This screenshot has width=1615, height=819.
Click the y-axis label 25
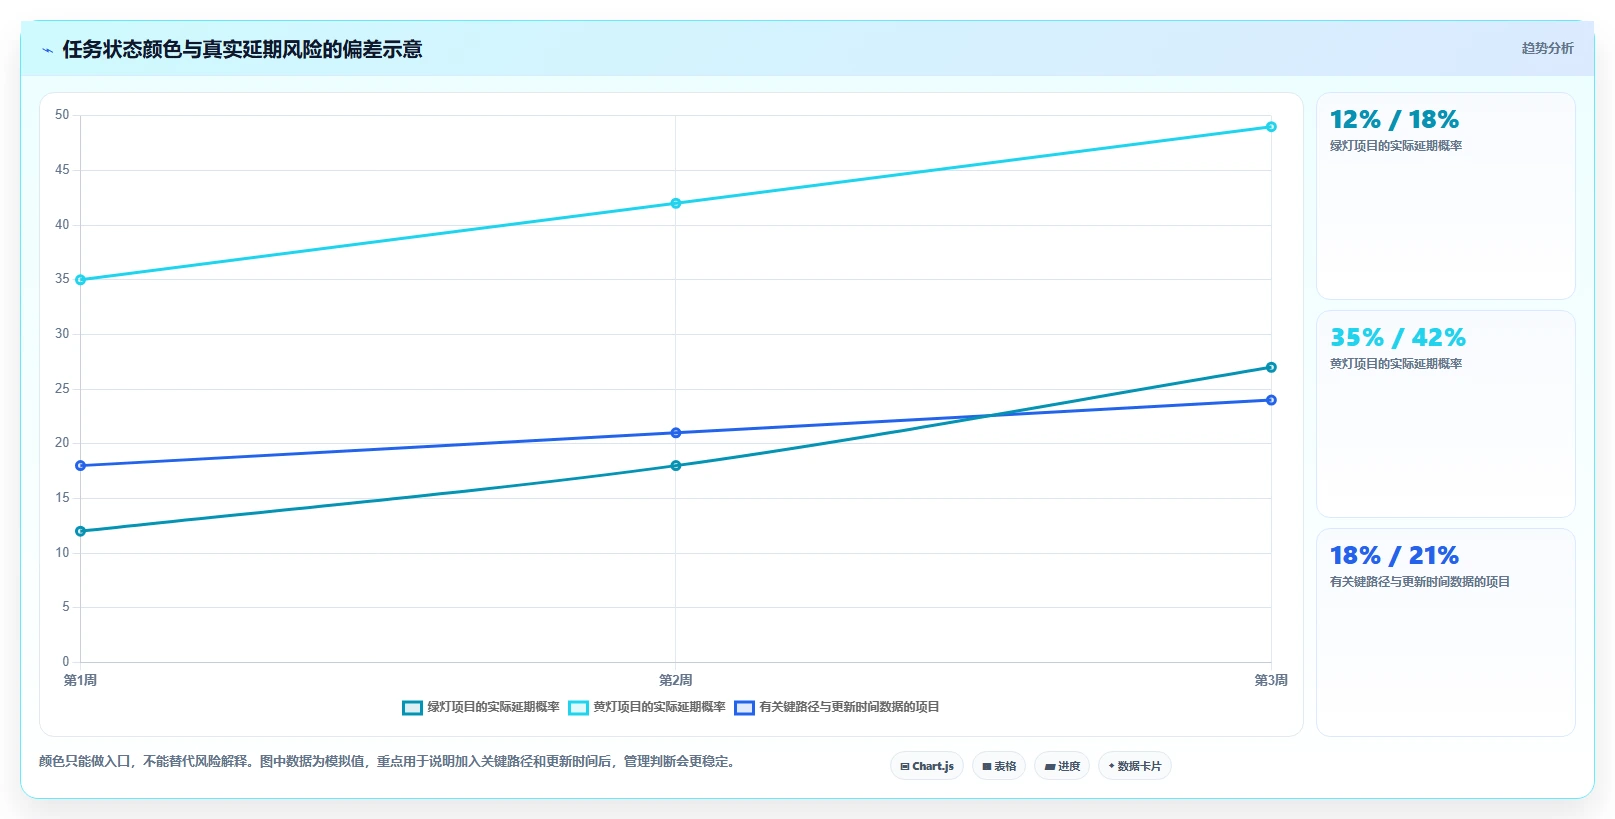pos(62,389)
